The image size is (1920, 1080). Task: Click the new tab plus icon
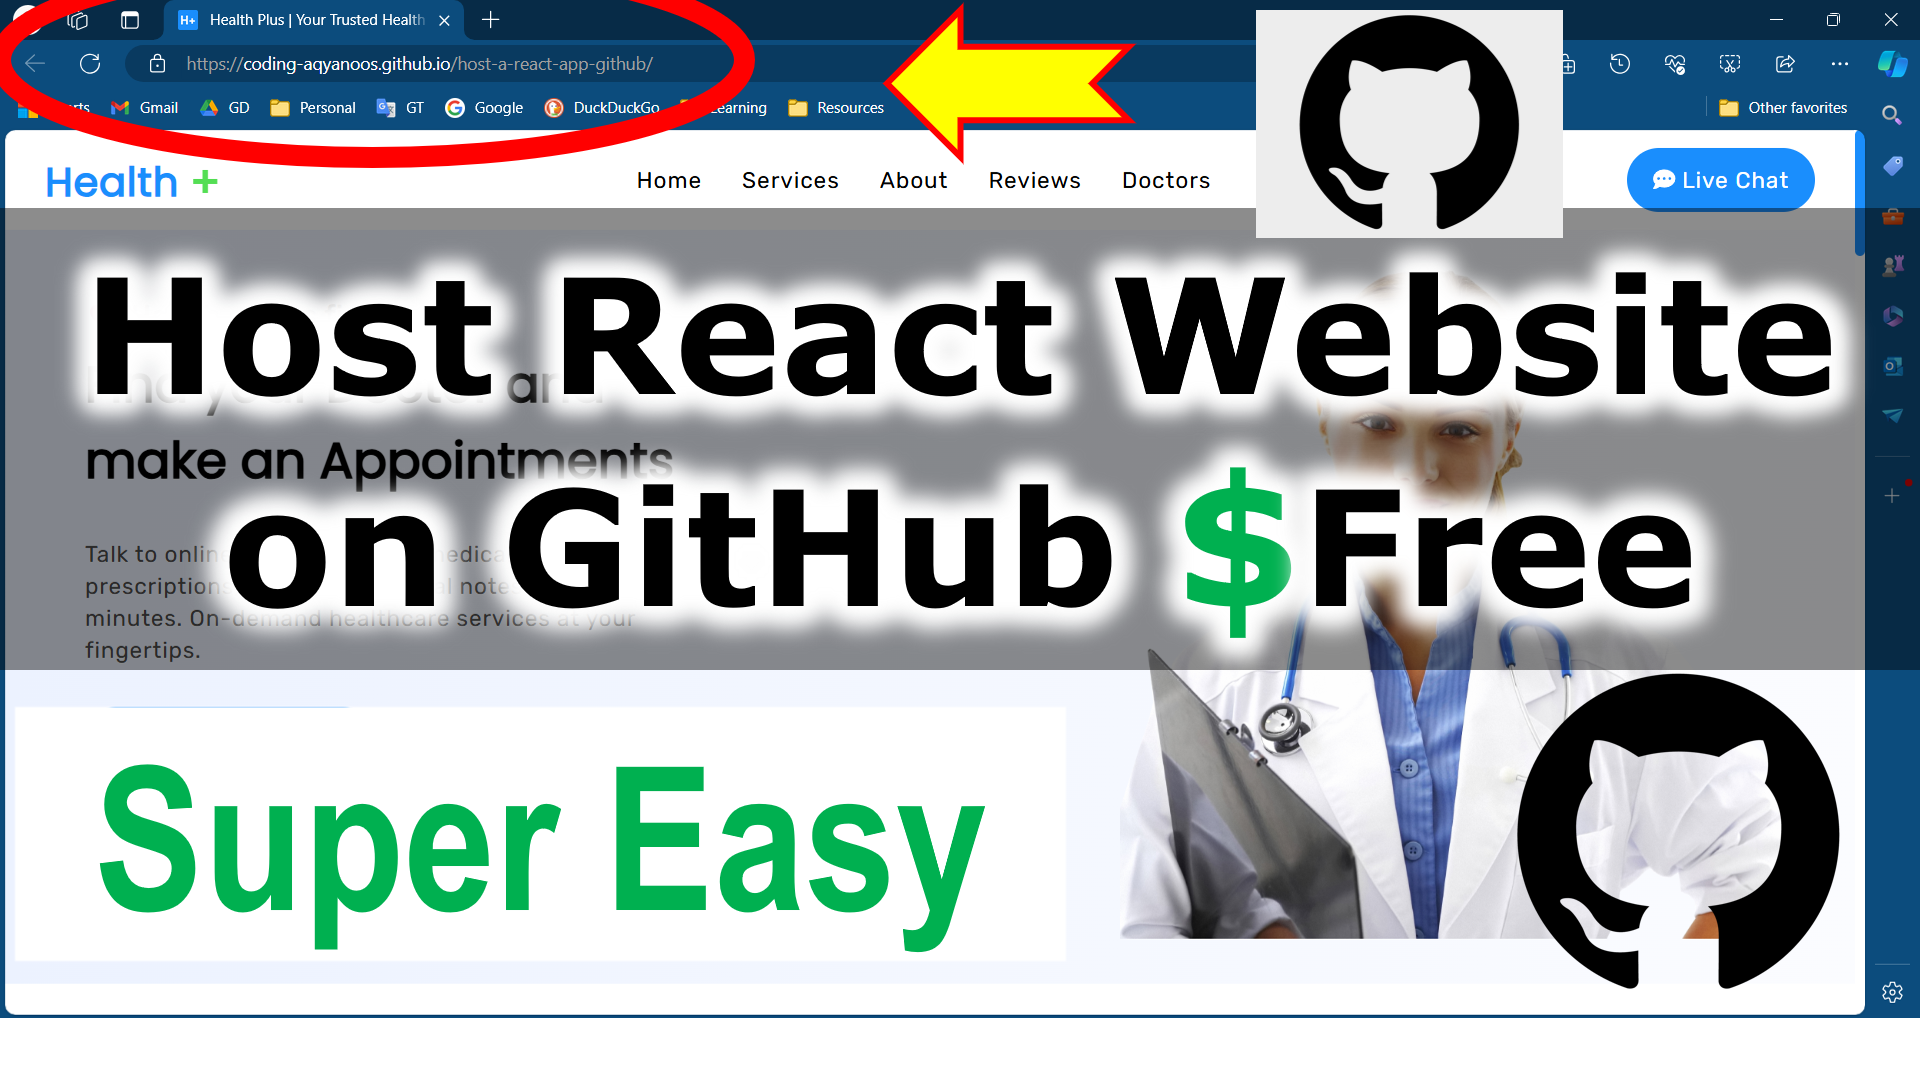click(x=491, y=18)
